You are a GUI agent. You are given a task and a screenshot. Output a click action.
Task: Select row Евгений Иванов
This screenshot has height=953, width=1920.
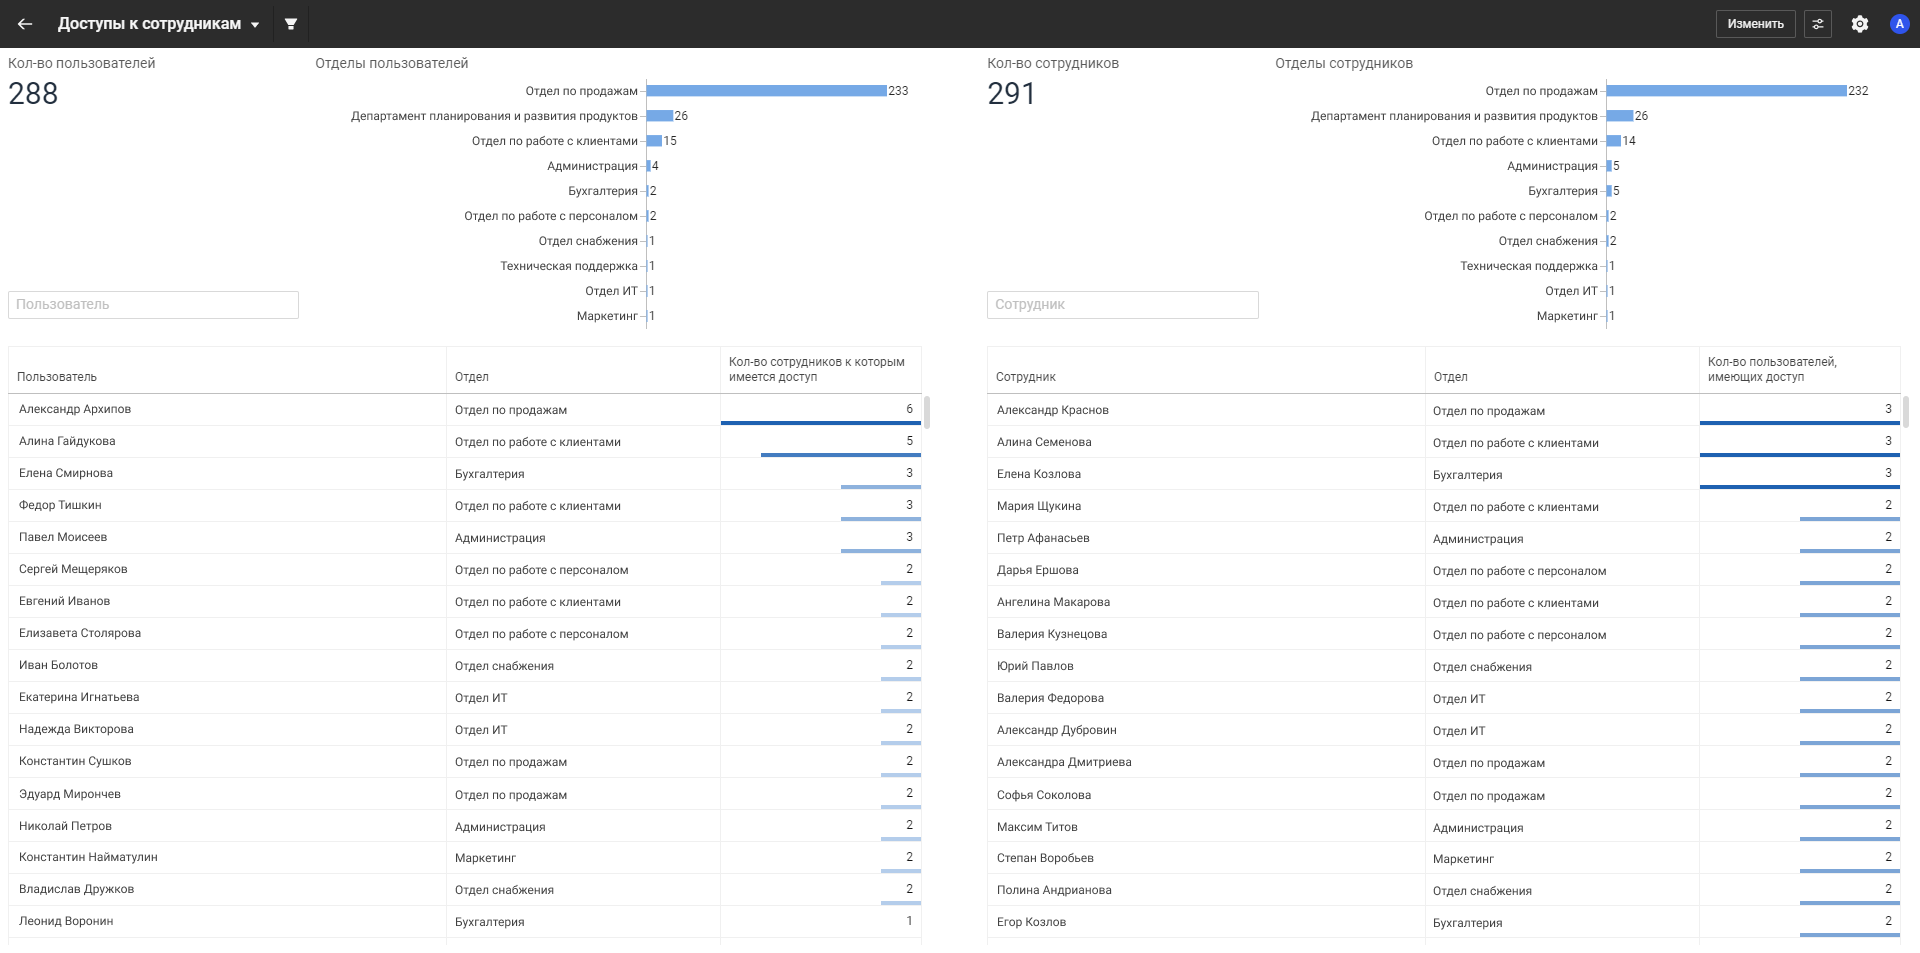[x=464, y=602]
